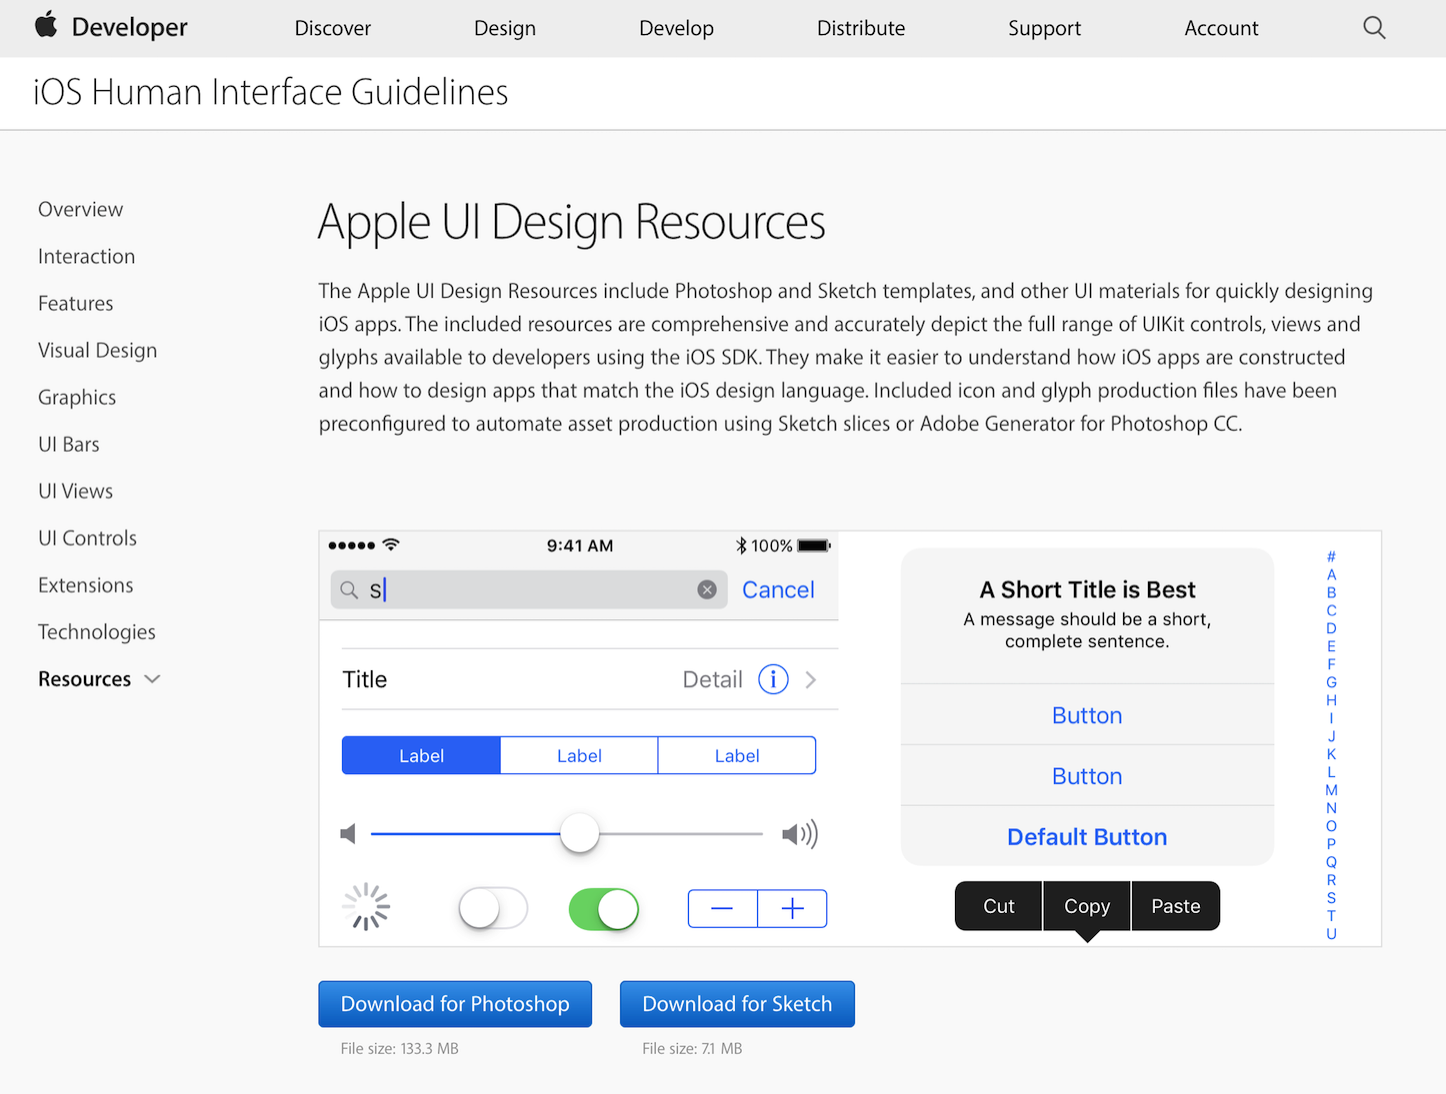Click the plus stepper button
Image resolution: width=1446 pixels, height=1094 pixels.
pos(792,908)
